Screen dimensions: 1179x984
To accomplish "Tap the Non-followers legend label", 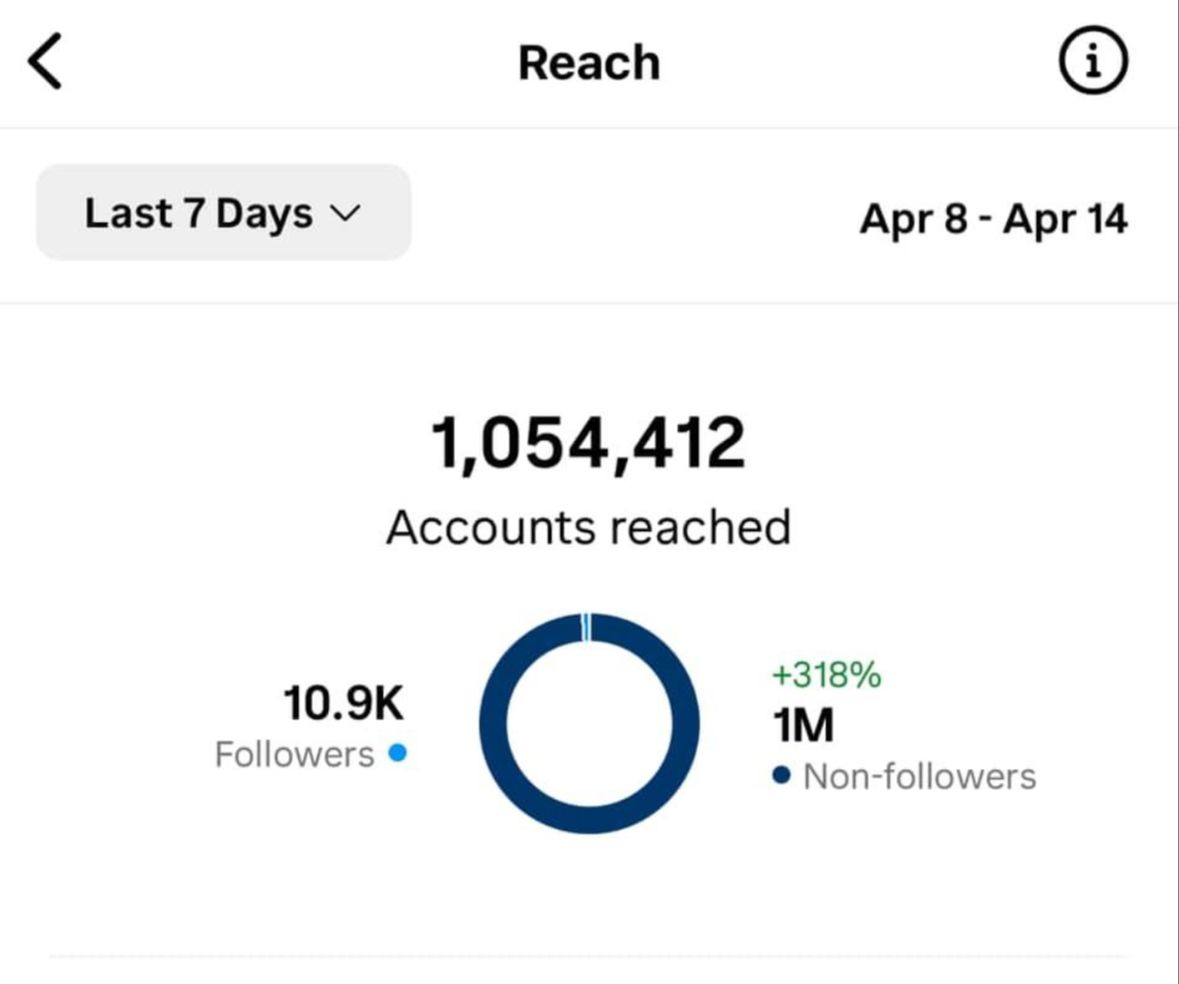I will click(919, 776).
